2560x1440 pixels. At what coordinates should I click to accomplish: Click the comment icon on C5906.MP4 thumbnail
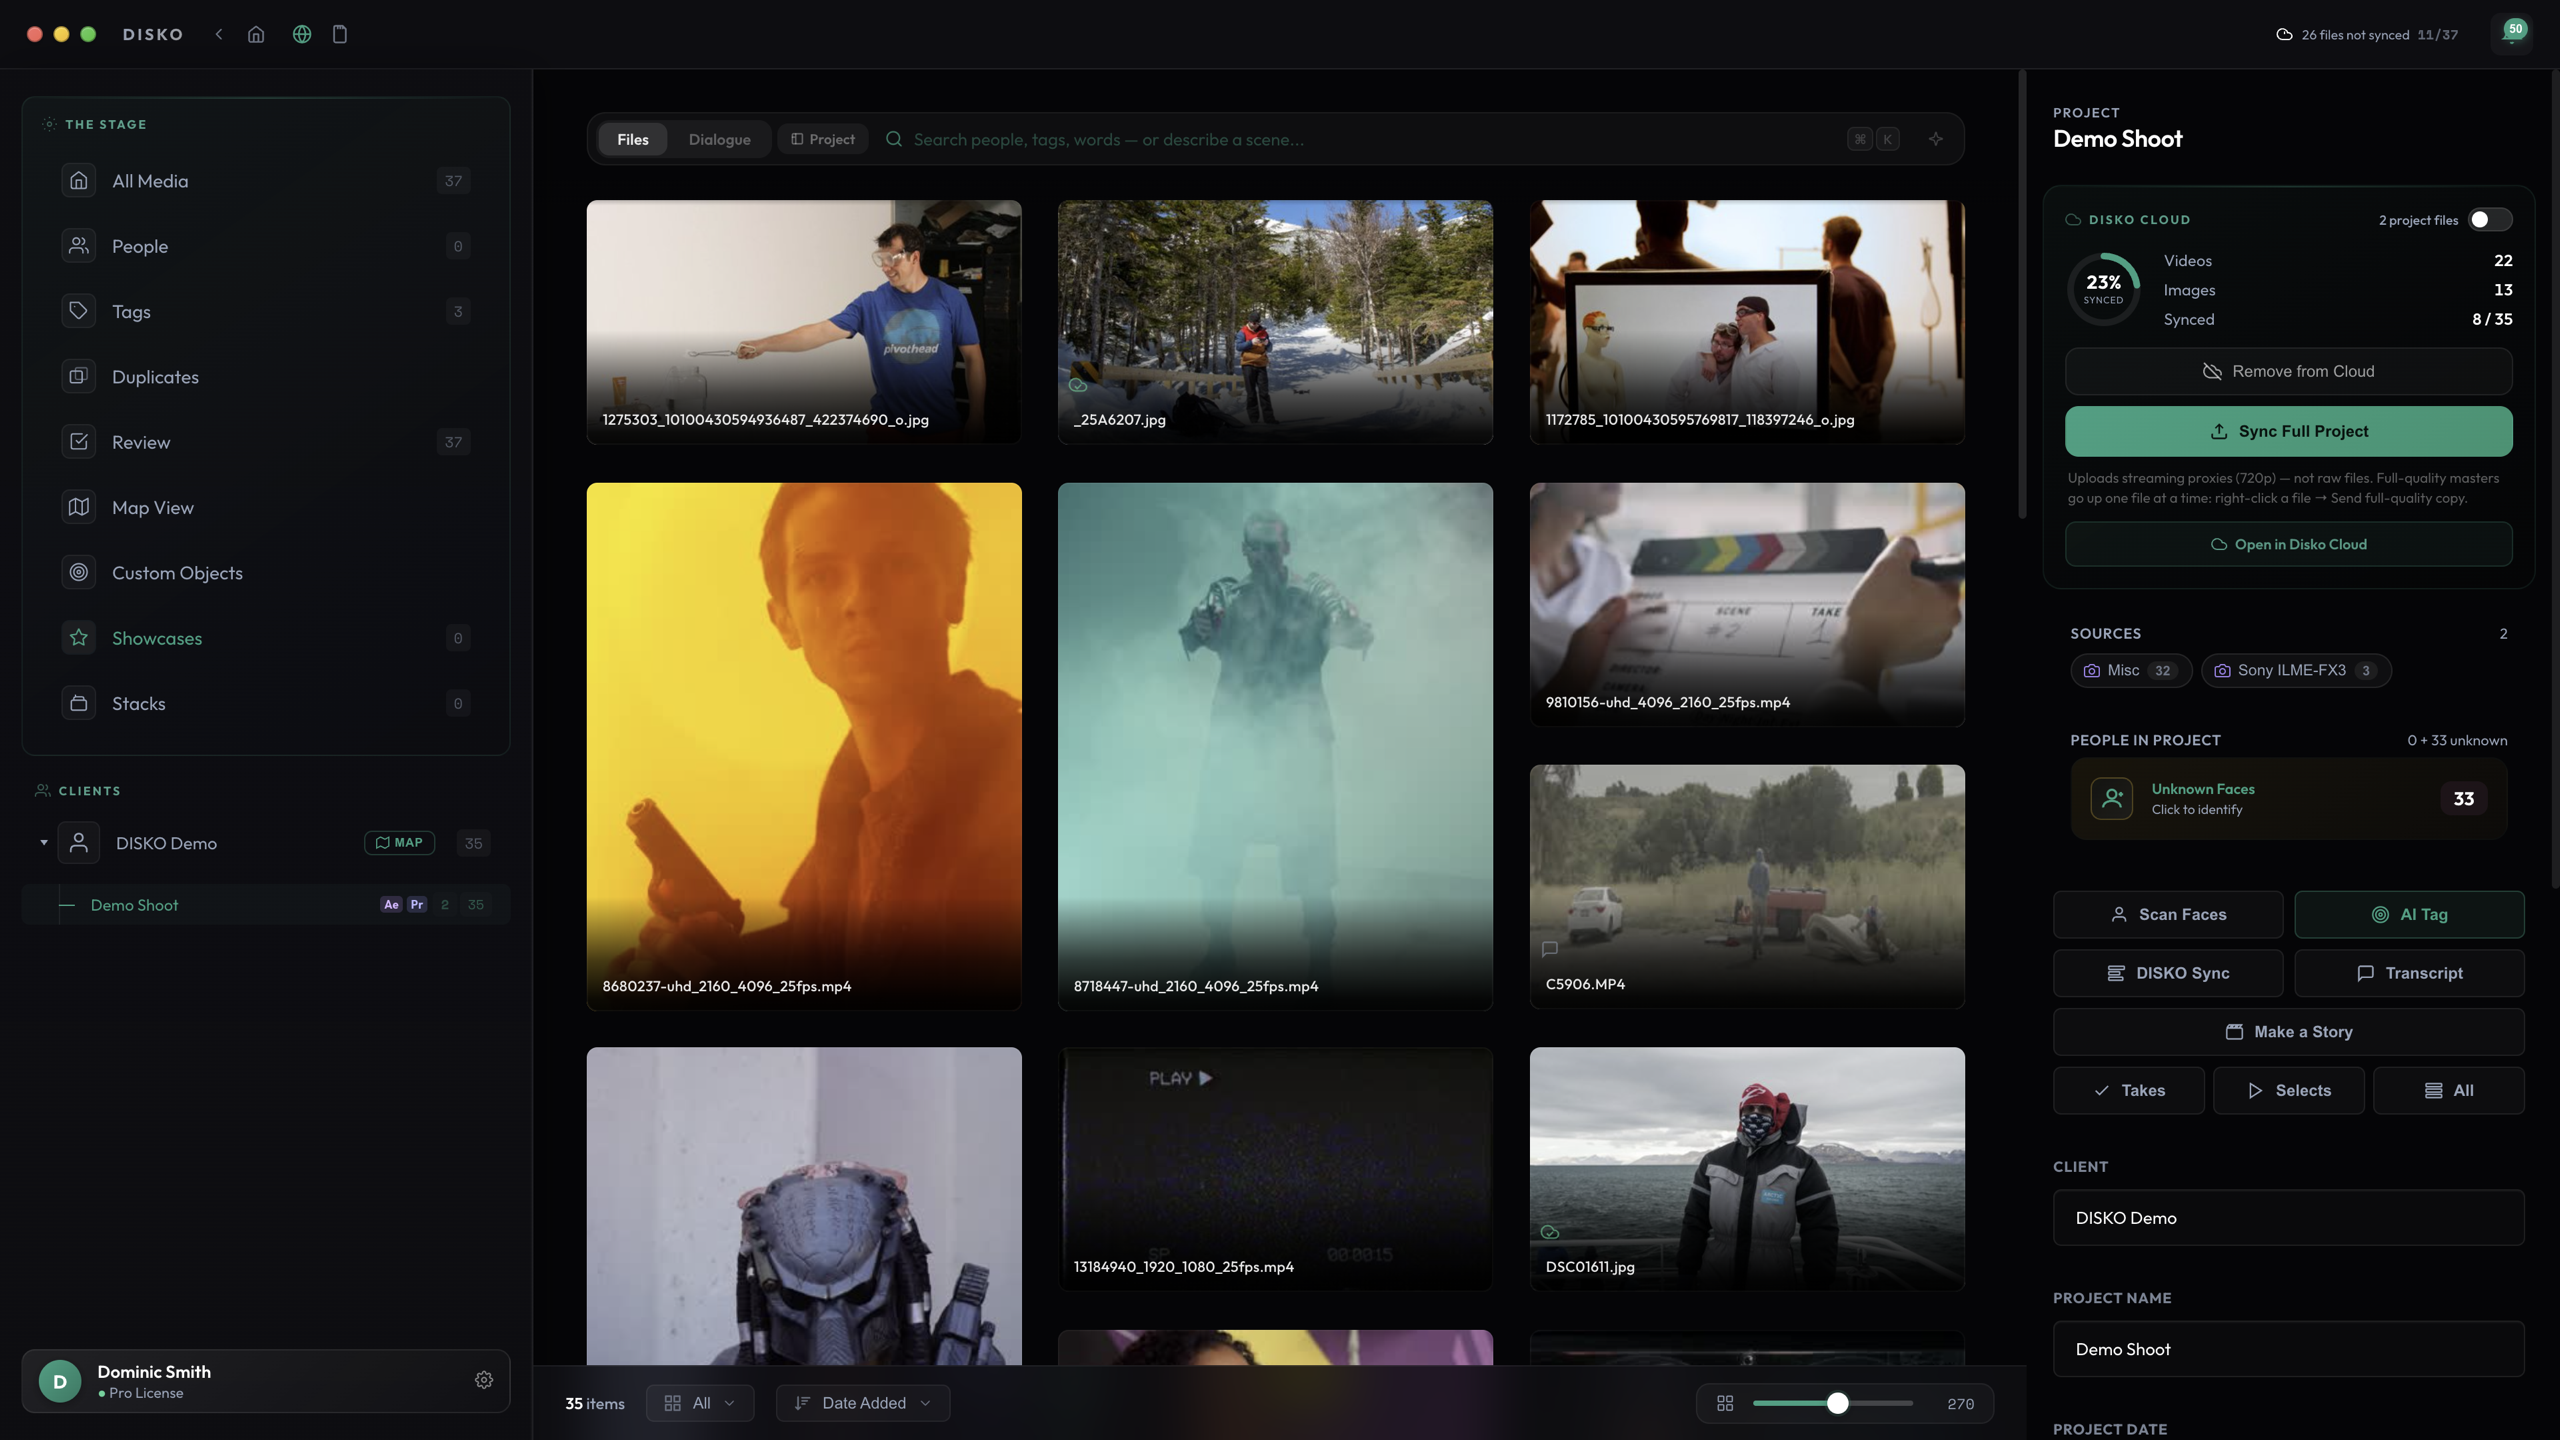tap(1550, 948)
